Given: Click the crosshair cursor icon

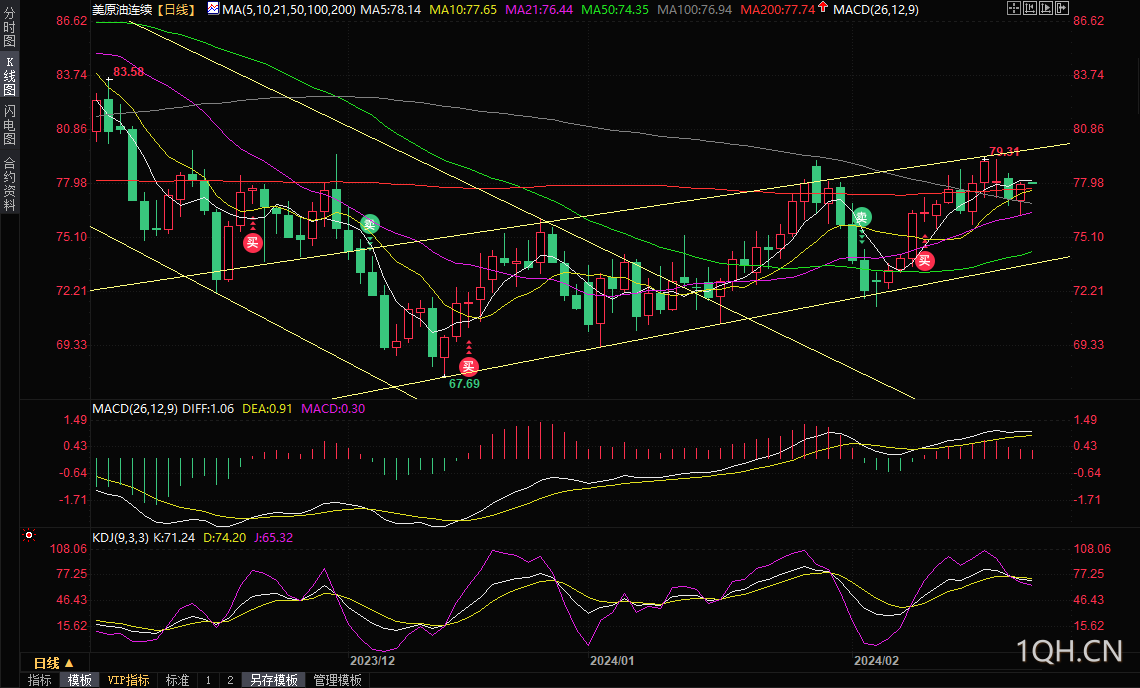Looking at the screenshot, I should (x=1013, y=8).
